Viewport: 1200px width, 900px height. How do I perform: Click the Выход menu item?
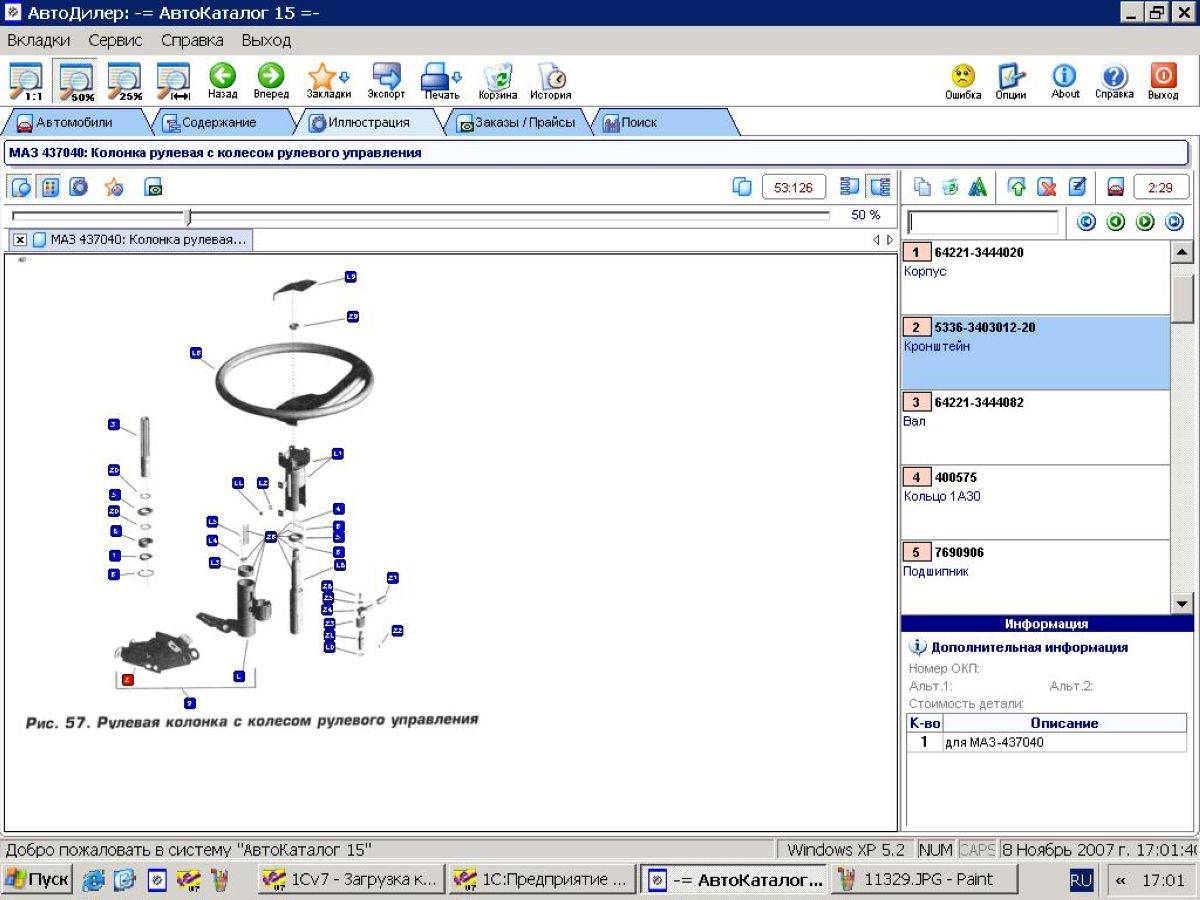(x=266, y=41)
